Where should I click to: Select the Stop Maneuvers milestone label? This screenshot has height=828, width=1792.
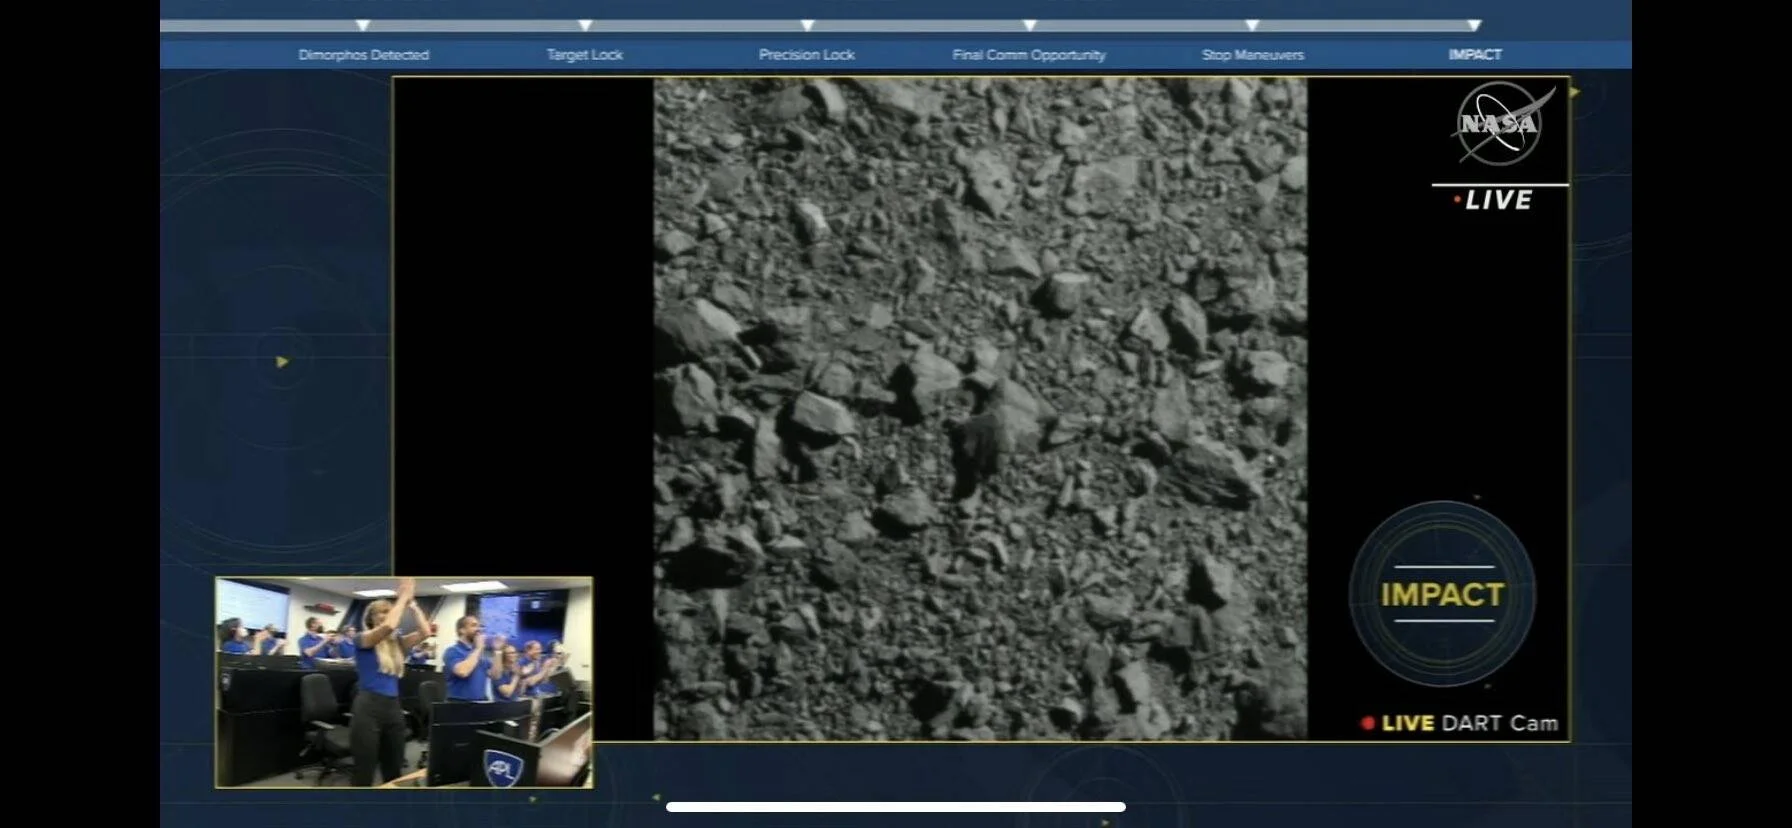(1253, 55)
